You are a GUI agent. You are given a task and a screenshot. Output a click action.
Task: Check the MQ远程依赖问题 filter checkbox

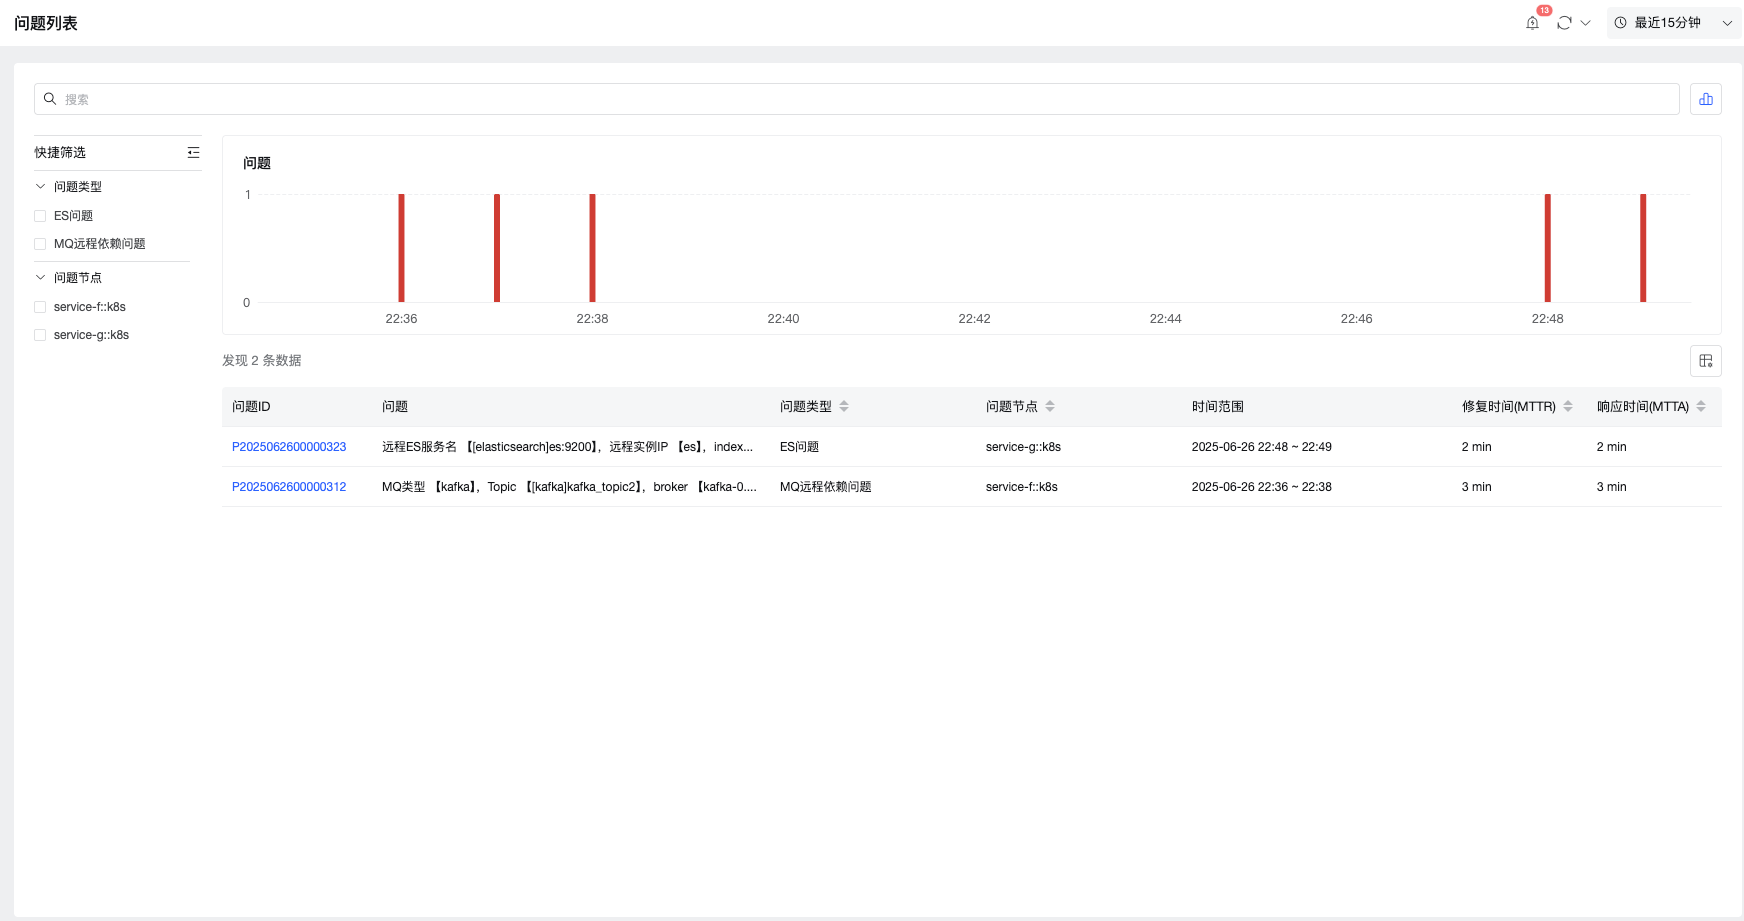(41, 244)
